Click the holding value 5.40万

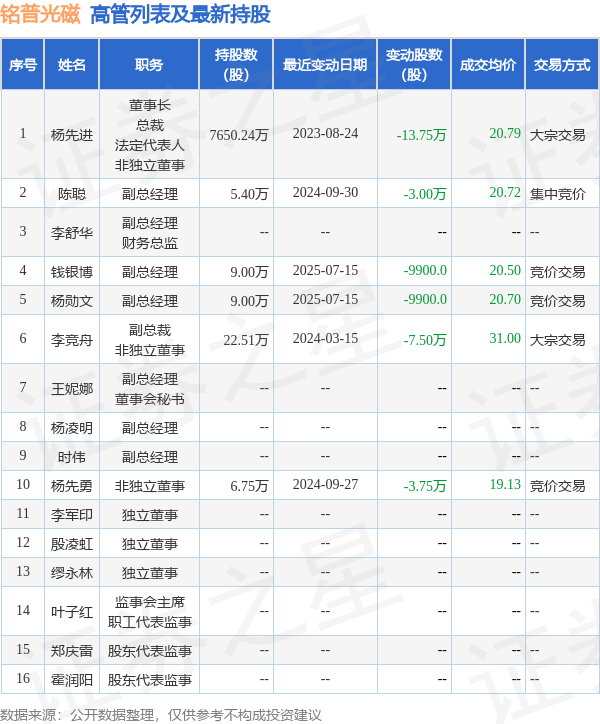pos(249,194)
